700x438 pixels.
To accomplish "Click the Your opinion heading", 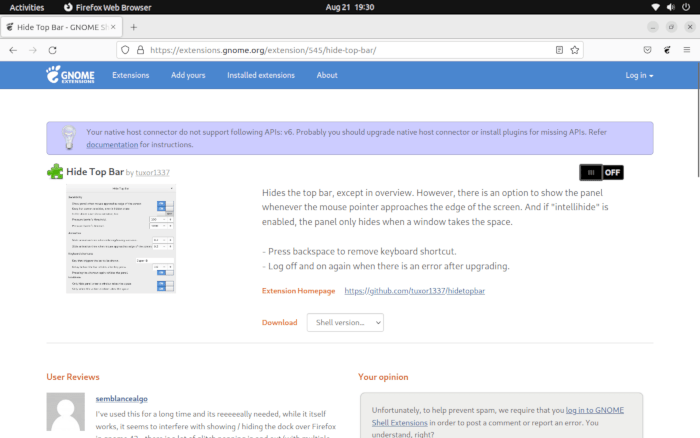I will (383, 377).
